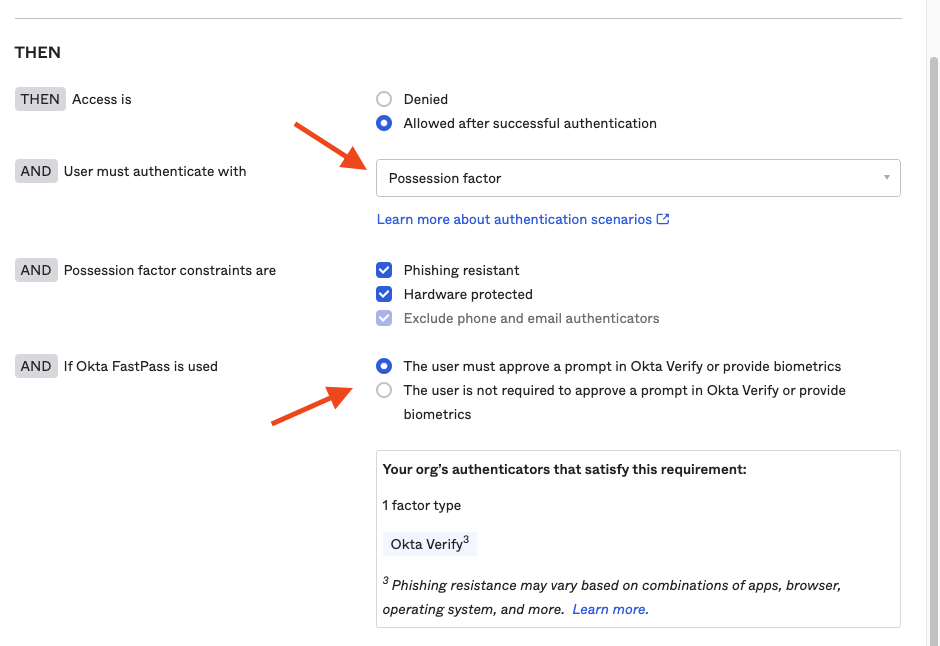Image resolution: width=940 pixels, height=646 pixels.
Task: Click the superscript 3 after Okta Verify
Action: [x=466, y=540]
